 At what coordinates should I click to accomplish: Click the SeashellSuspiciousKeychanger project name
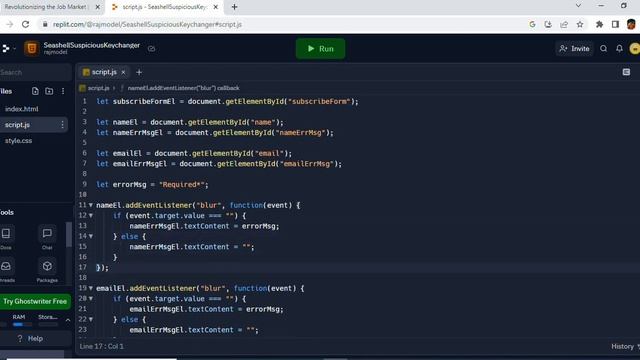tap(91, 45)
